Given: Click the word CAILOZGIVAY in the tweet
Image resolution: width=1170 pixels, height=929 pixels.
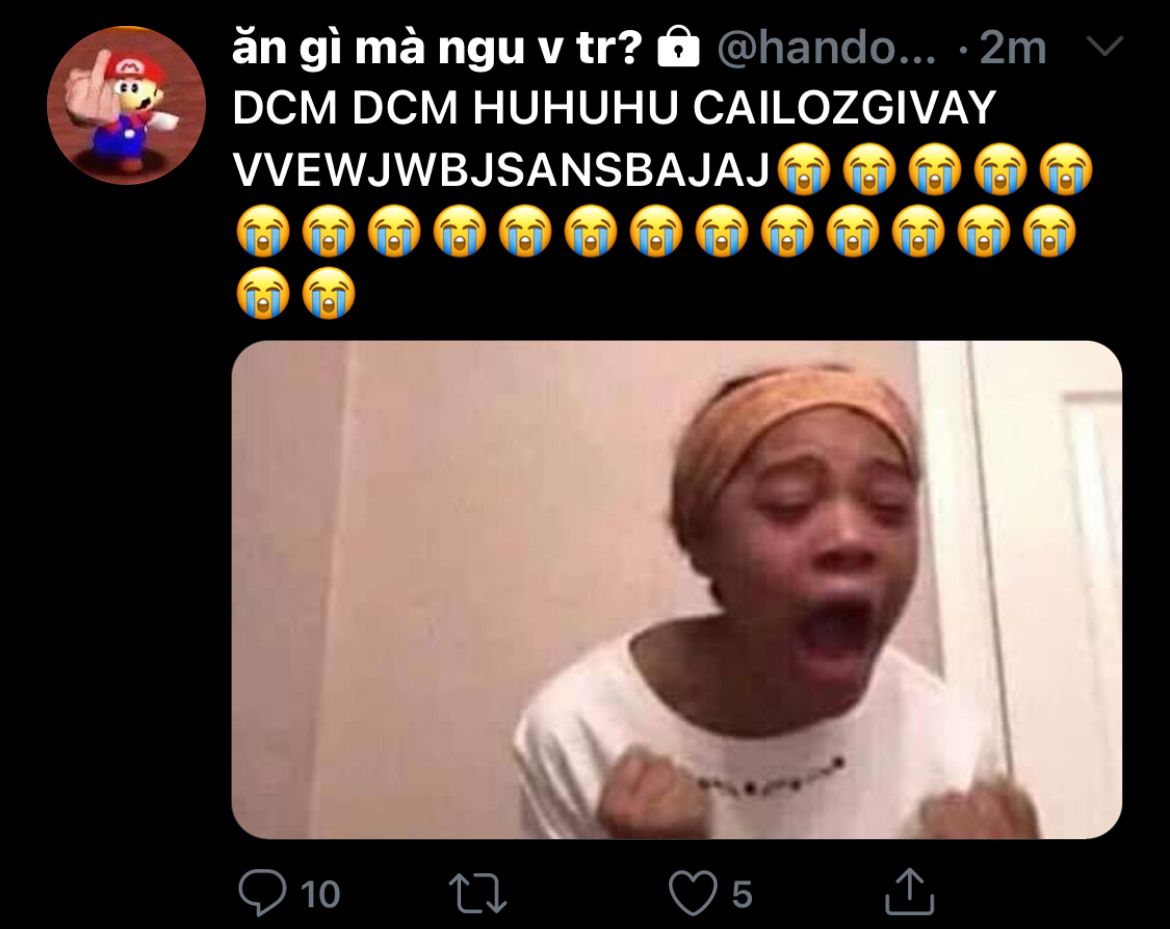Looking at the screenshot, I should (x=844, y=107).
